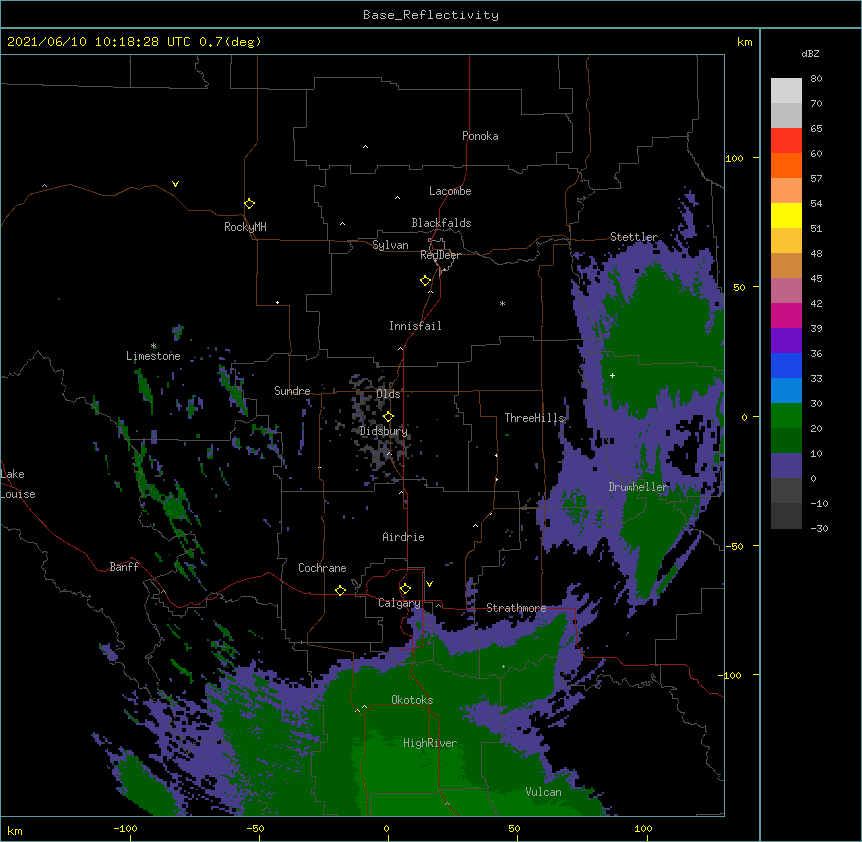Click the yellow V marker near Calgary

point(429,584)
